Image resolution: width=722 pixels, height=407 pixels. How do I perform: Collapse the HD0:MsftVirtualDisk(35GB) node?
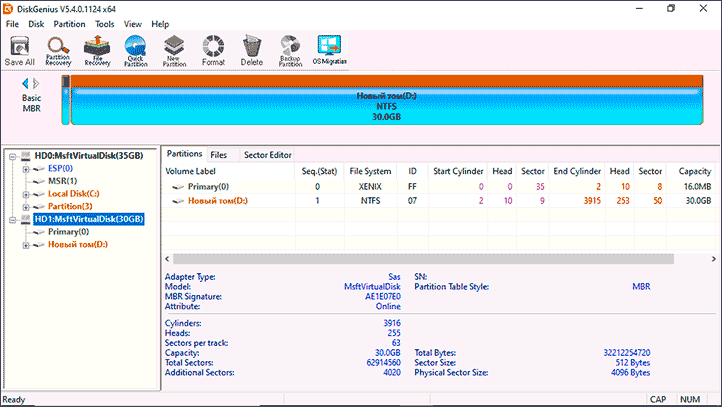point(13,156)
